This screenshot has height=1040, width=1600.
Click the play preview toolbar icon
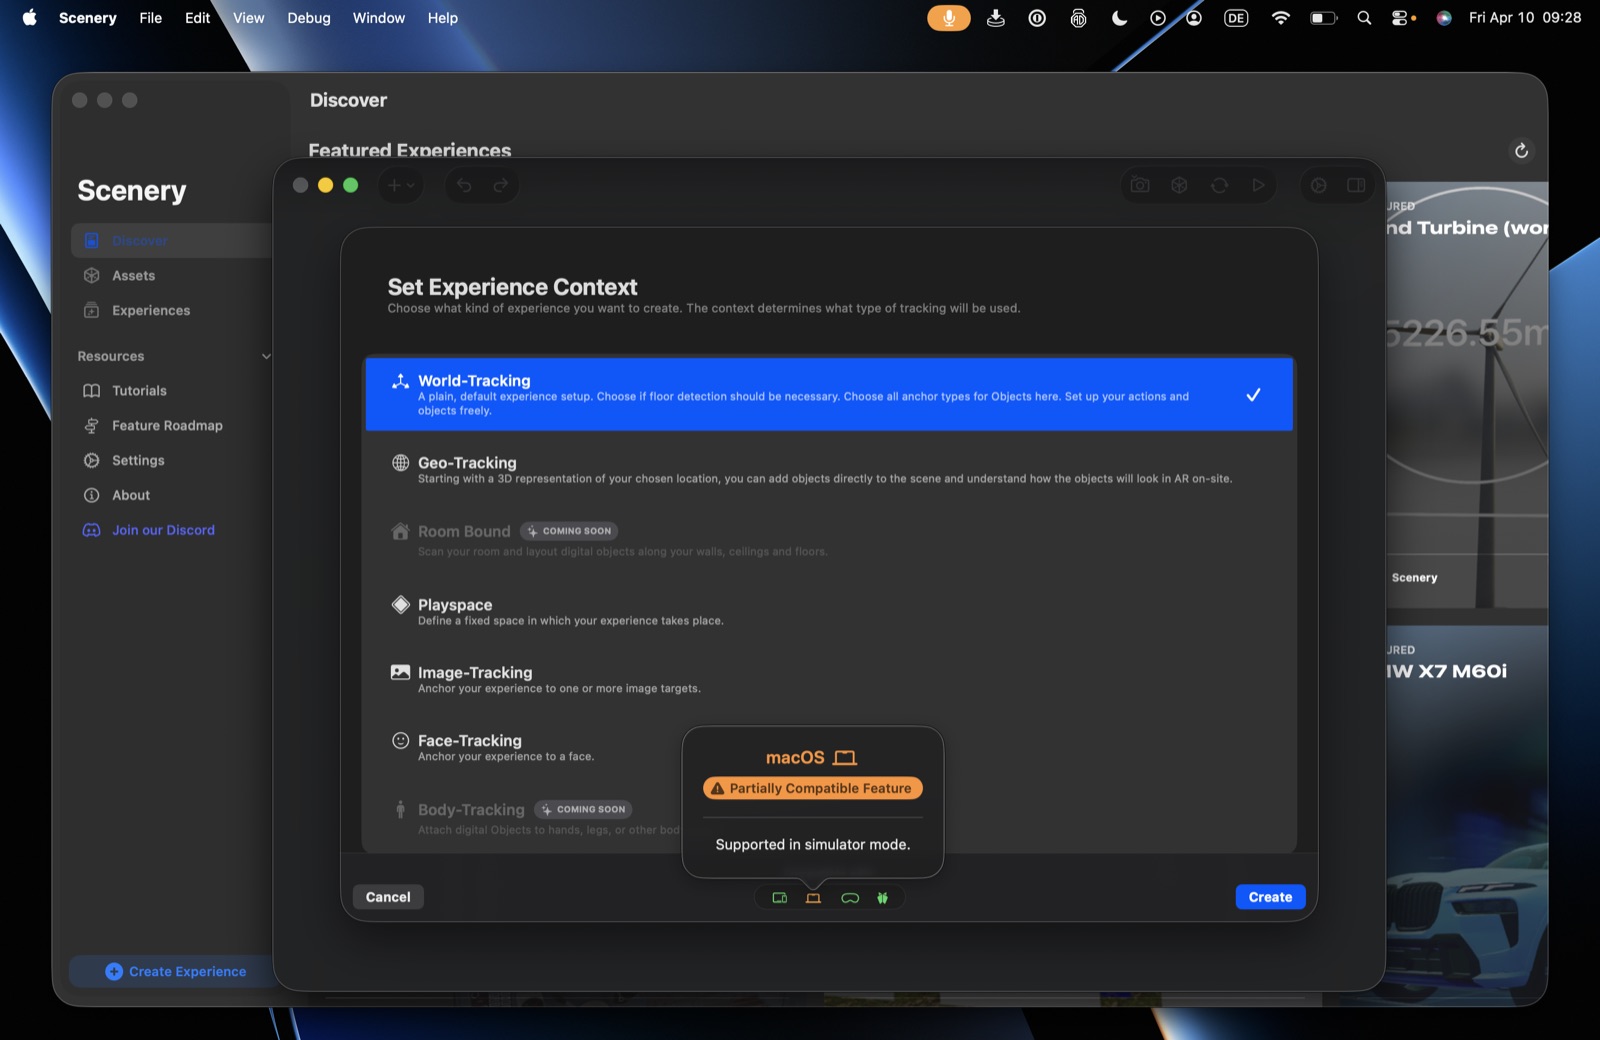tap(1258, 185)
